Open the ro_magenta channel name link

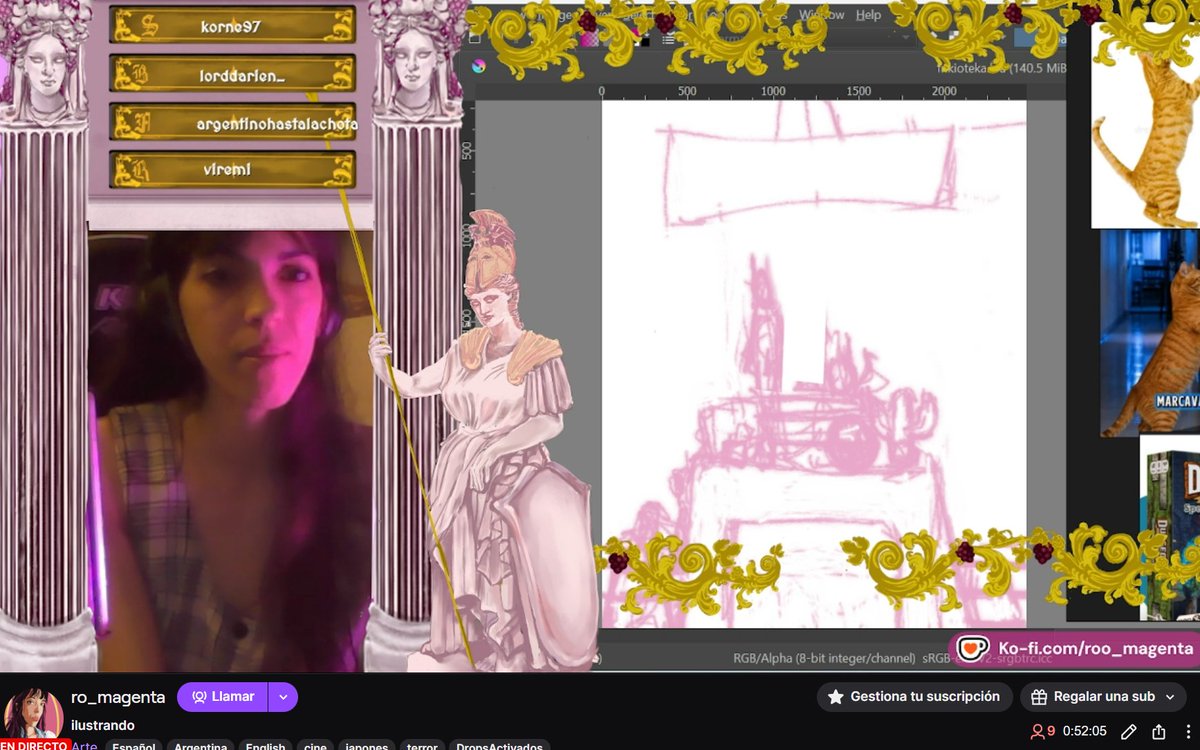118,697
